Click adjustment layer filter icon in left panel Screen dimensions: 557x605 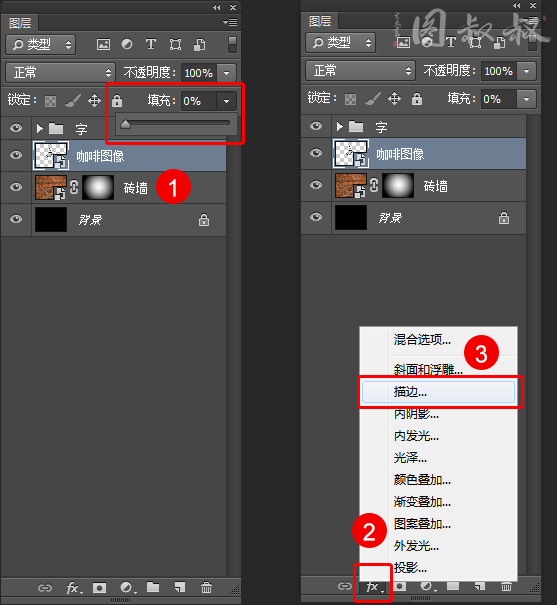pyautogui.click(x=127, y=44)
